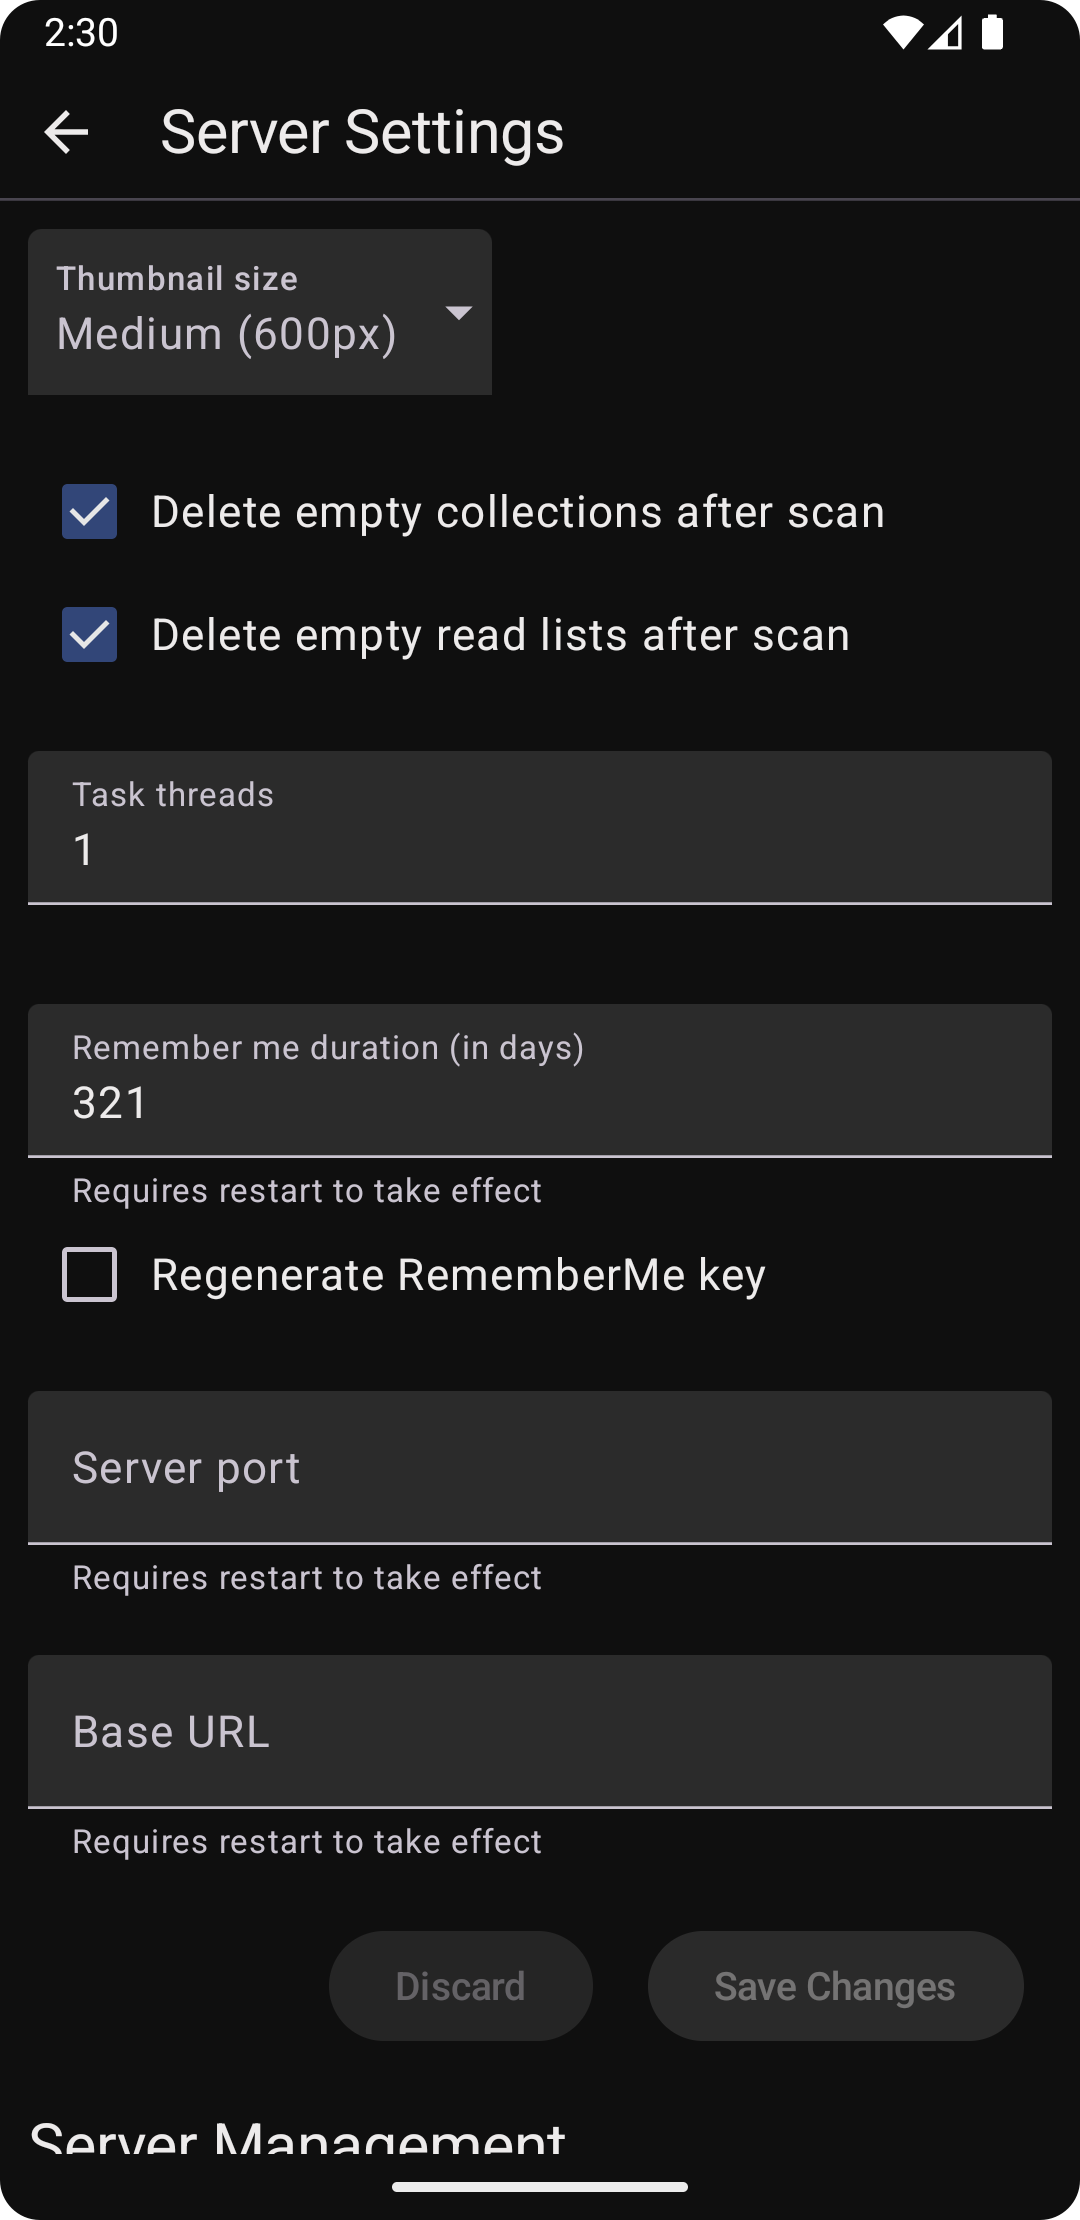Screen dimensions: 1080x2220
Task: Tap the clock in the status bar
Action: coord(82,33)
